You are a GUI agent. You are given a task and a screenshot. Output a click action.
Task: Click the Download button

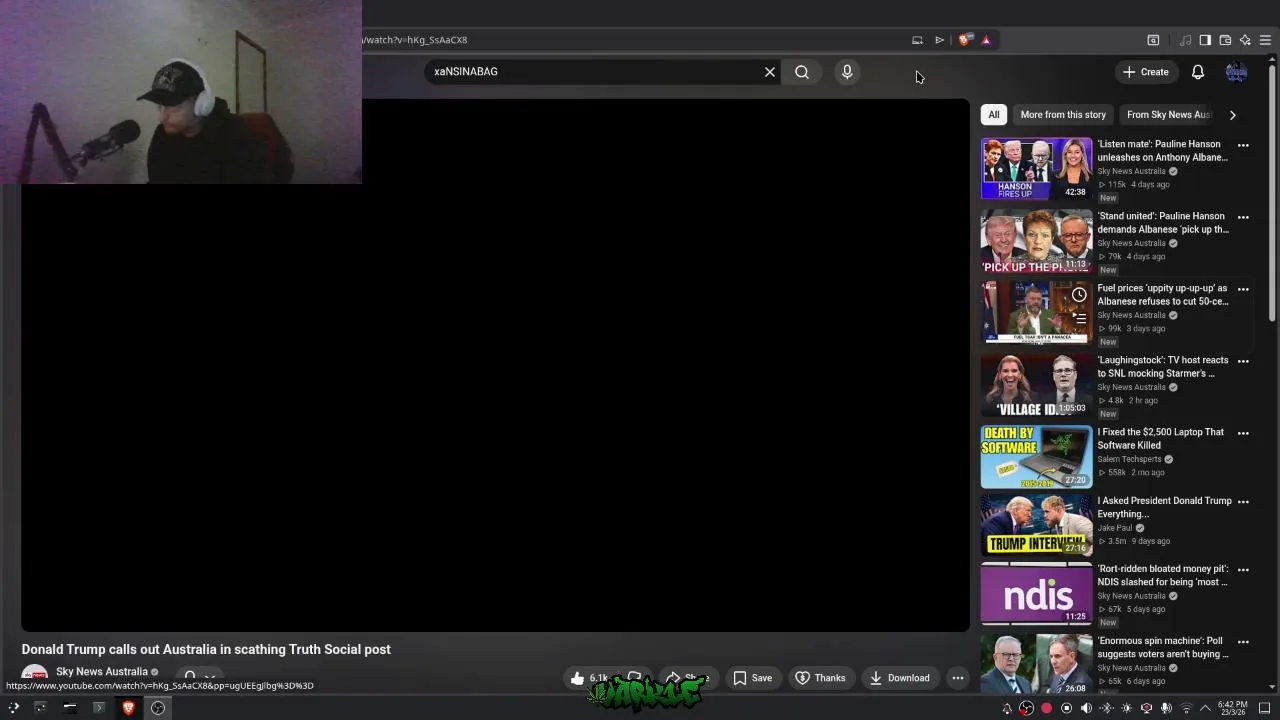coord(899,678)
